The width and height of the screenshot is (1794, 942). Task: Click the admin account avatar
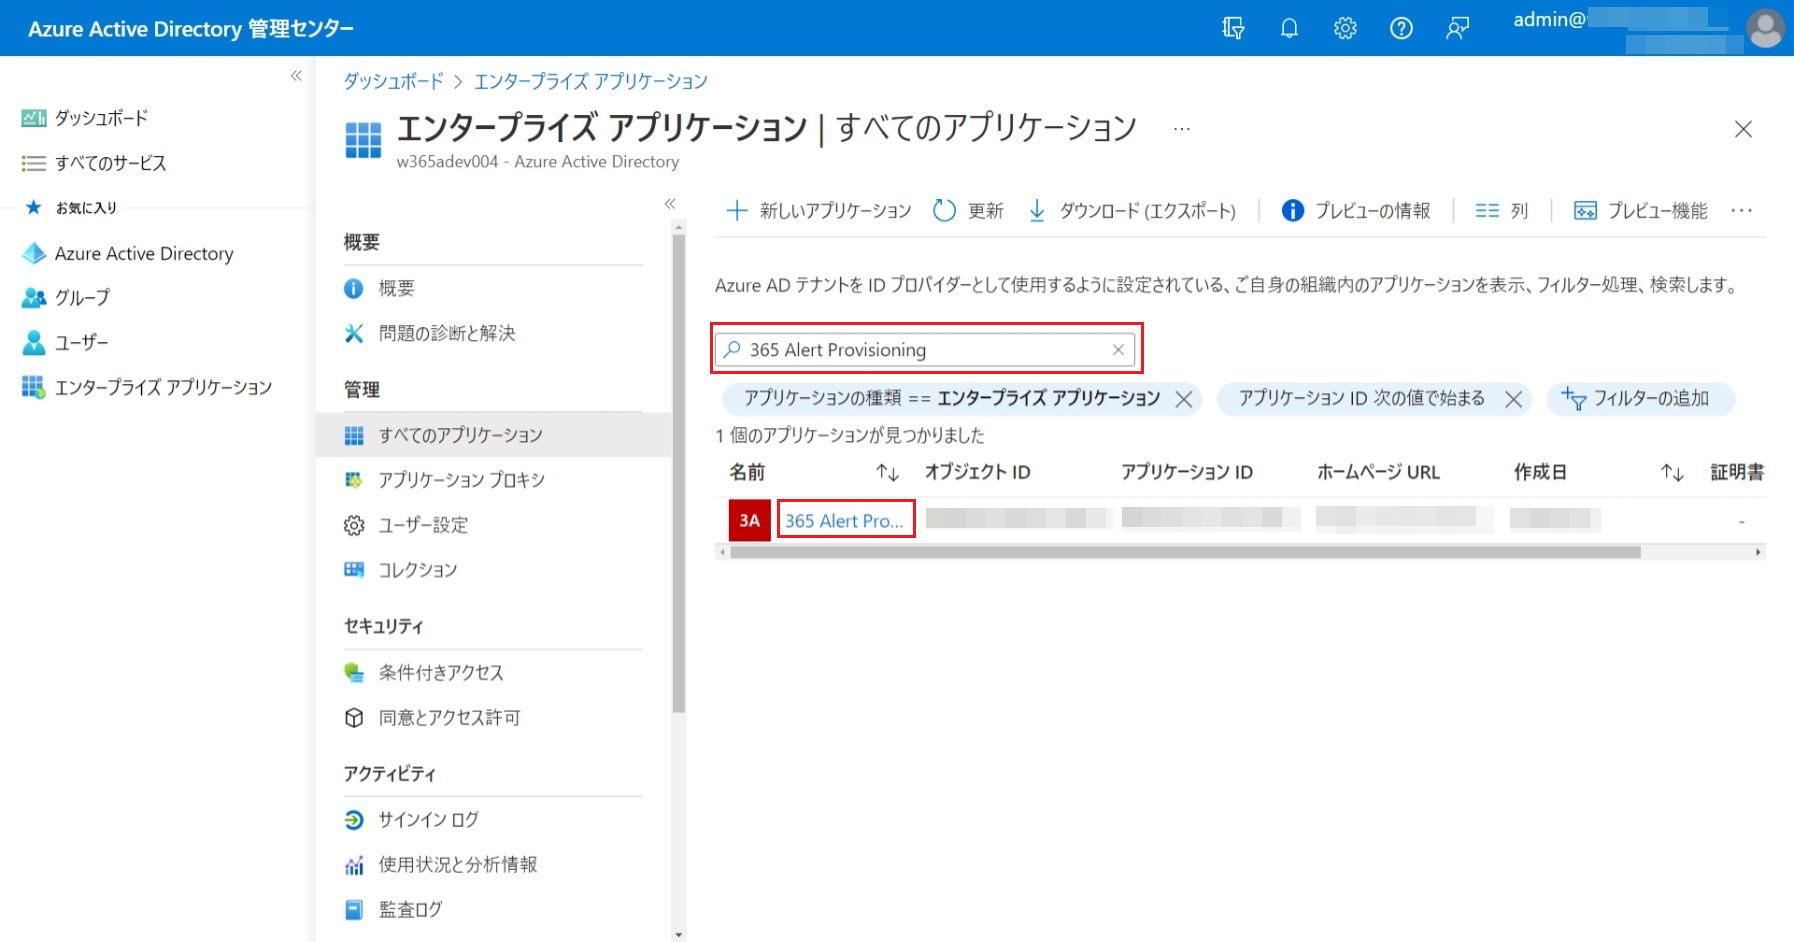[x=1765, y=28]
